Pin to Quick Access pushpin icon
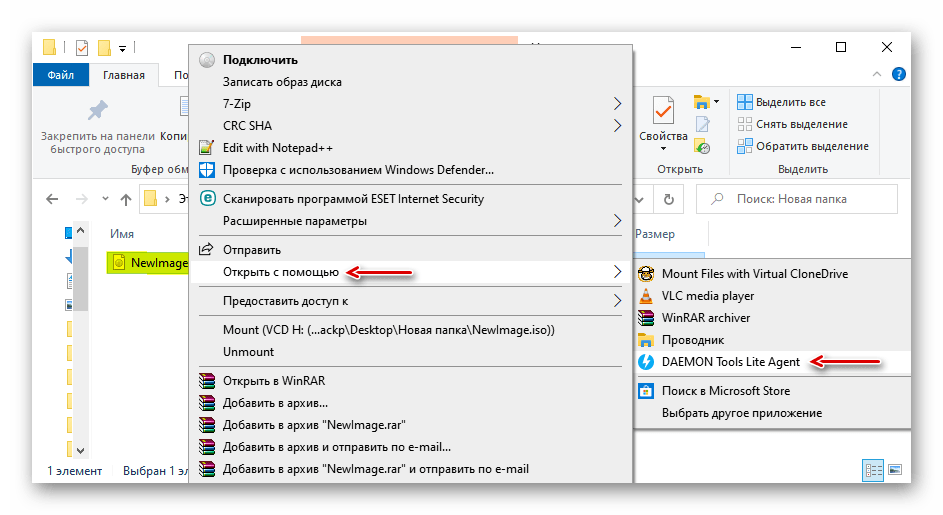The width and height of the screenshot is (943, 515). tap(97, 110)
